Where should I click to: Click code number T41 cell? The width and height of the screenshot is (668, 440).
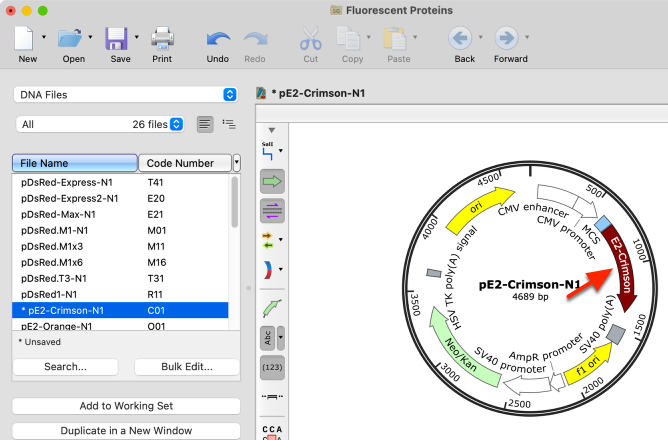coord(155,182)
